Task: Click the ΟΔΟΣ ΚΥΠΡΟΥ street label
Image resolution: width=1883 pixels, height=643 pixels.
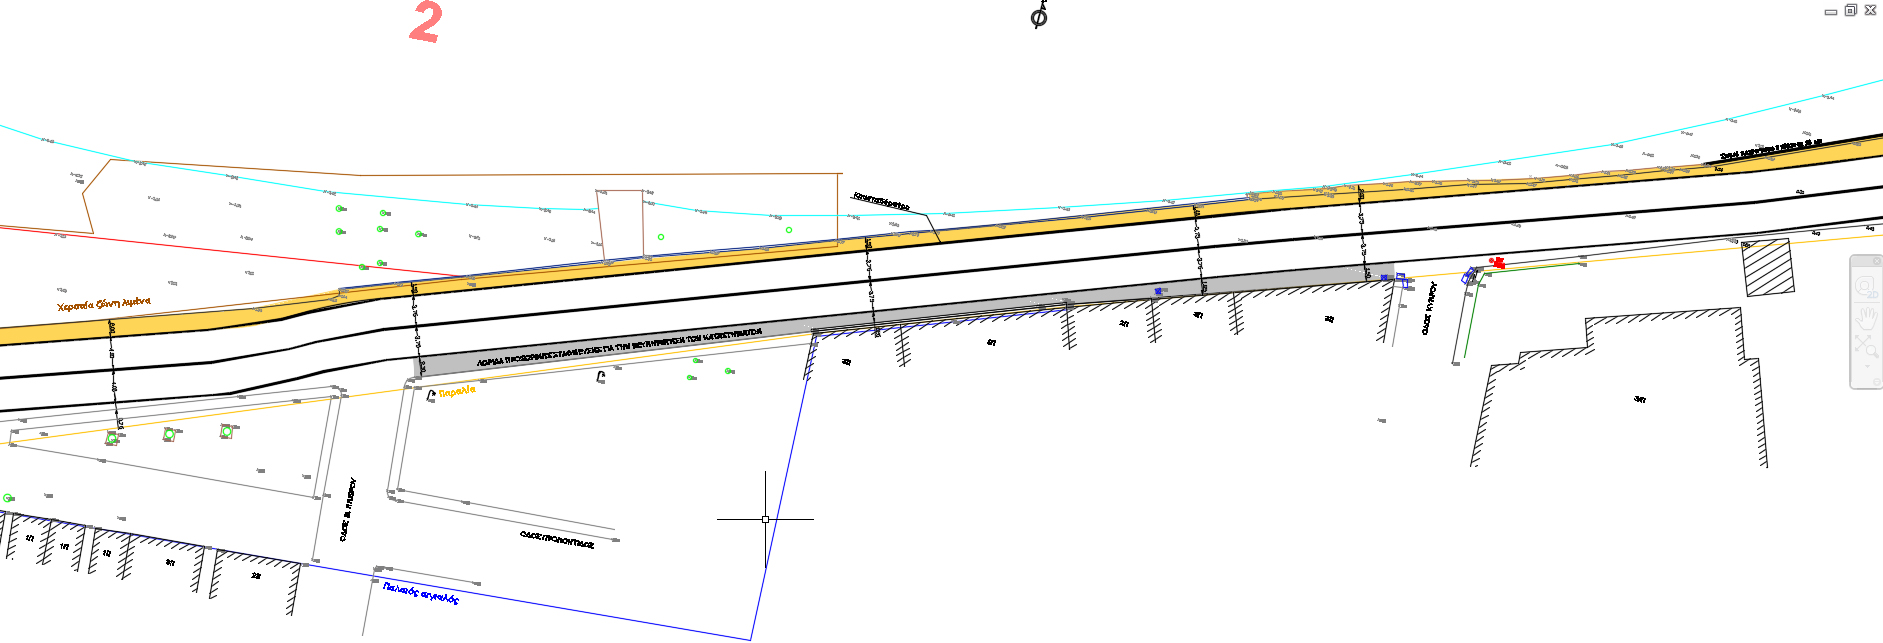Action: pyautogui.click(x=1429, y=307)
